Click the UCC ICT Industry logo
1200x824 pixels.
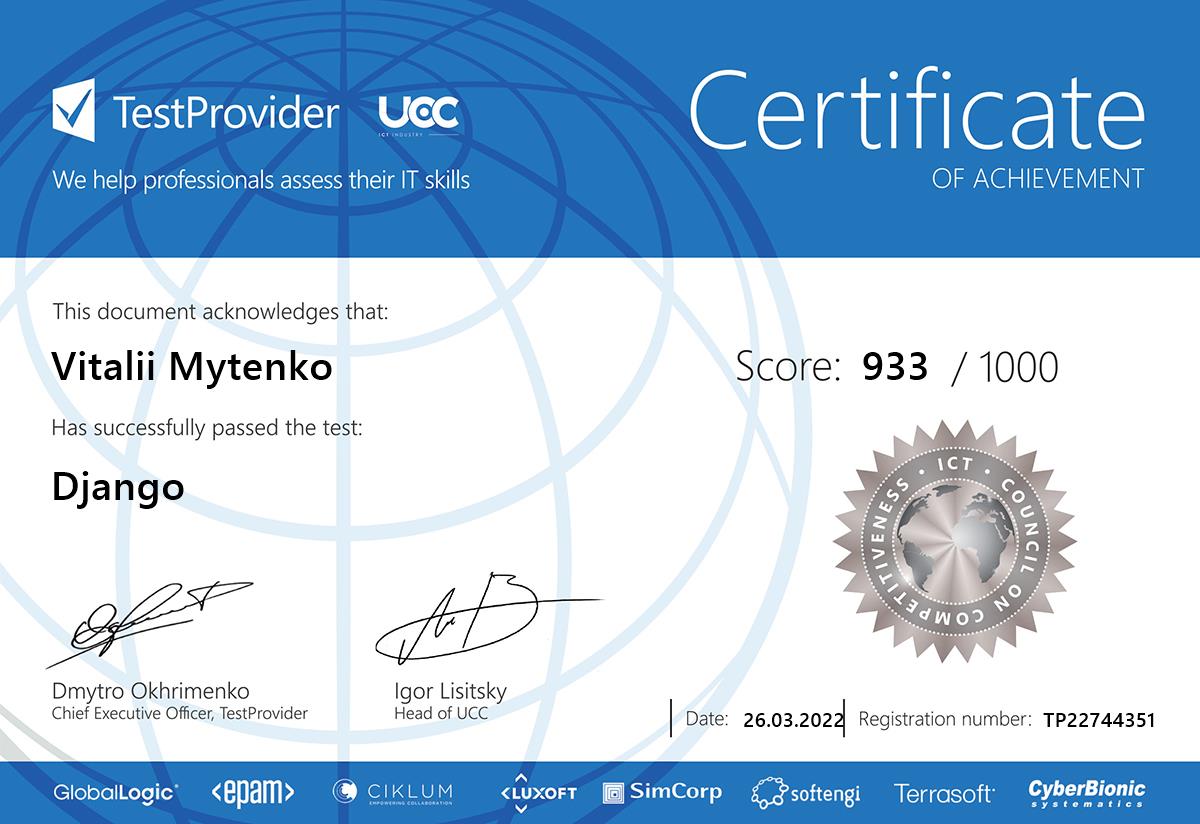(418, 114)
